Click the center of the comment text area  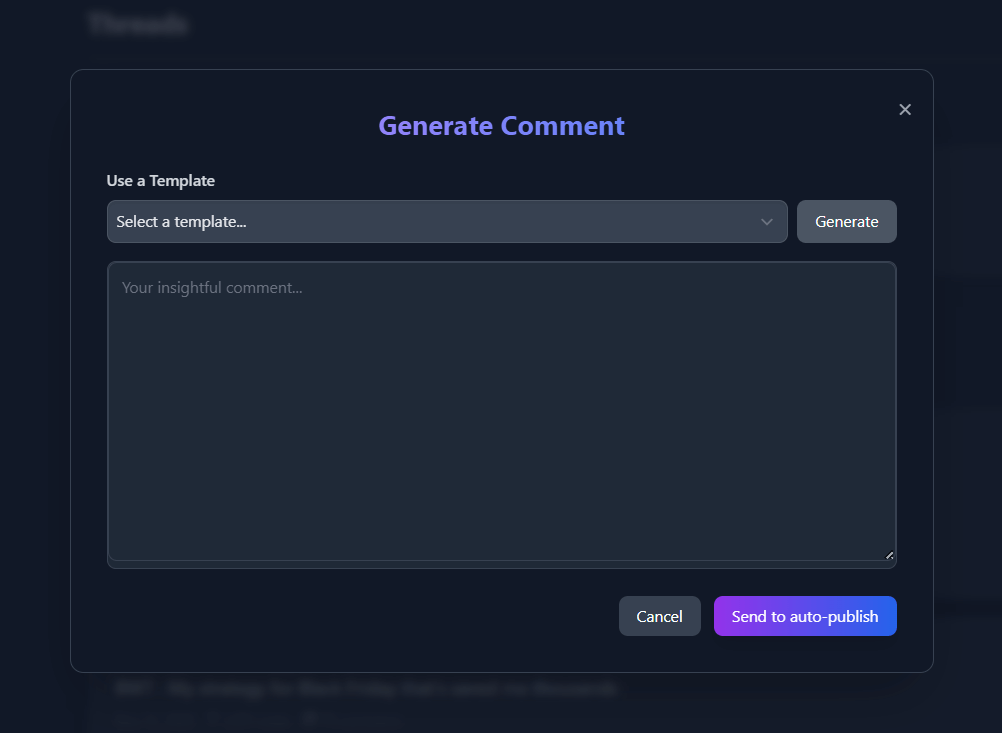(x=501, y=411)
